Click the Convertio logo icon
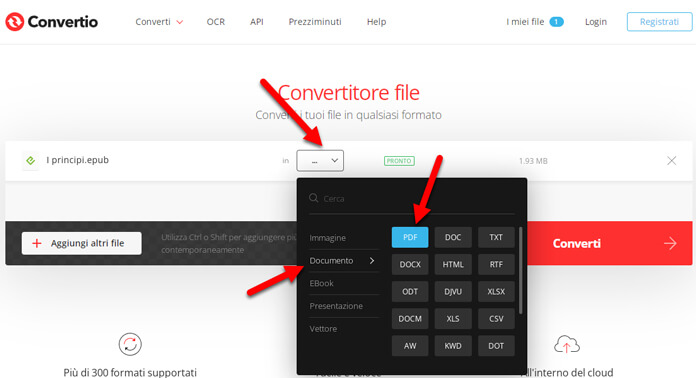Screen dimensions: 696x378 pyautogui.click(x=15, y=22)
